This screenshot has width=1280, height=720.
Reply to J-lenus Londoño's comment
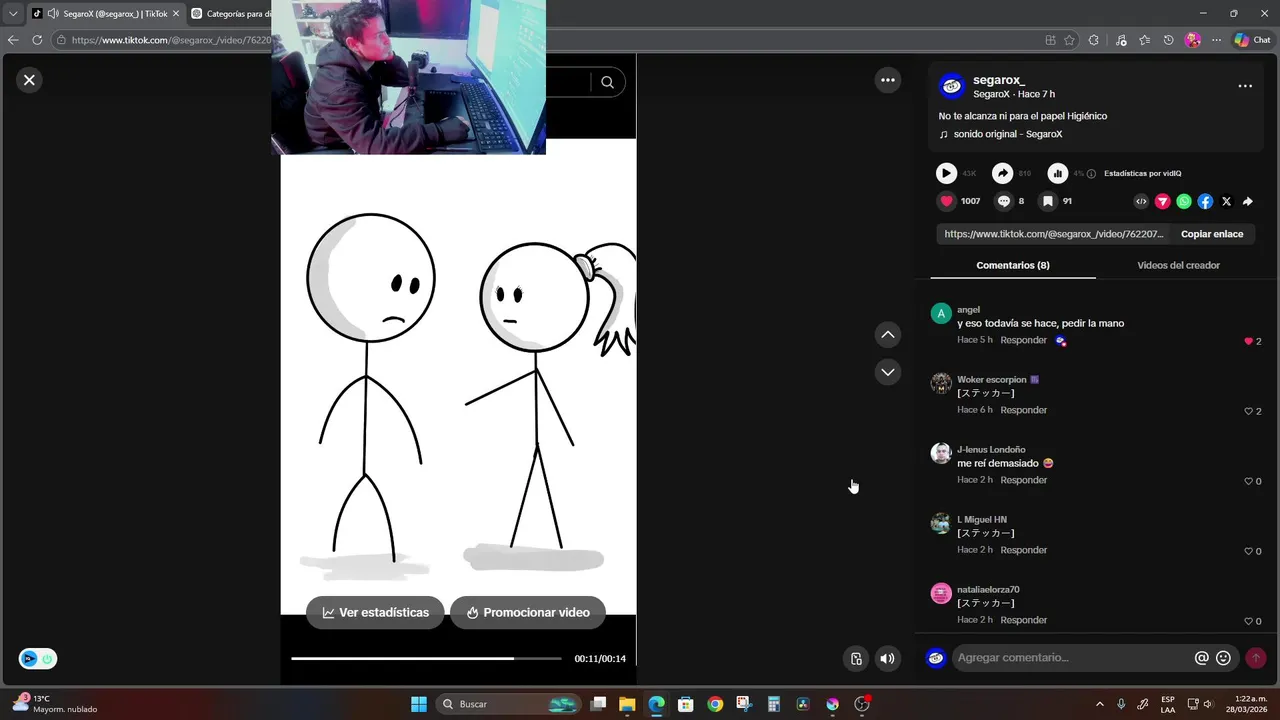point(1023,480)
